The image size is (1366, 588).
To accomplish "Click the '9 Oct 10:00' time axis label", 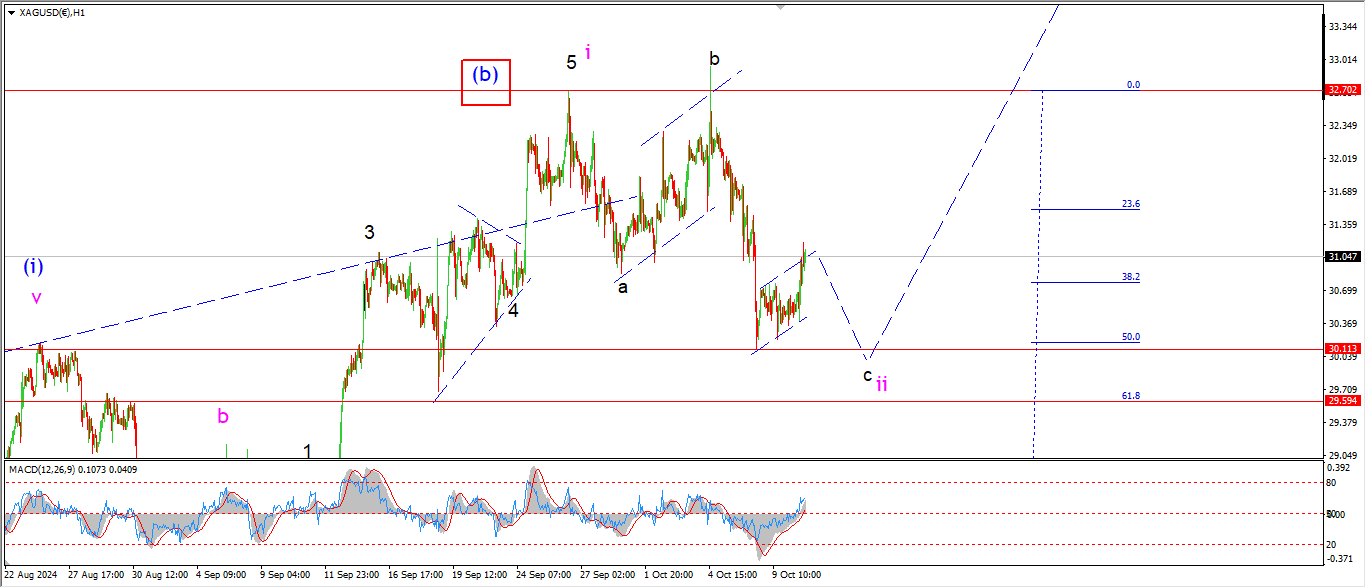I will tap(796, 575).
